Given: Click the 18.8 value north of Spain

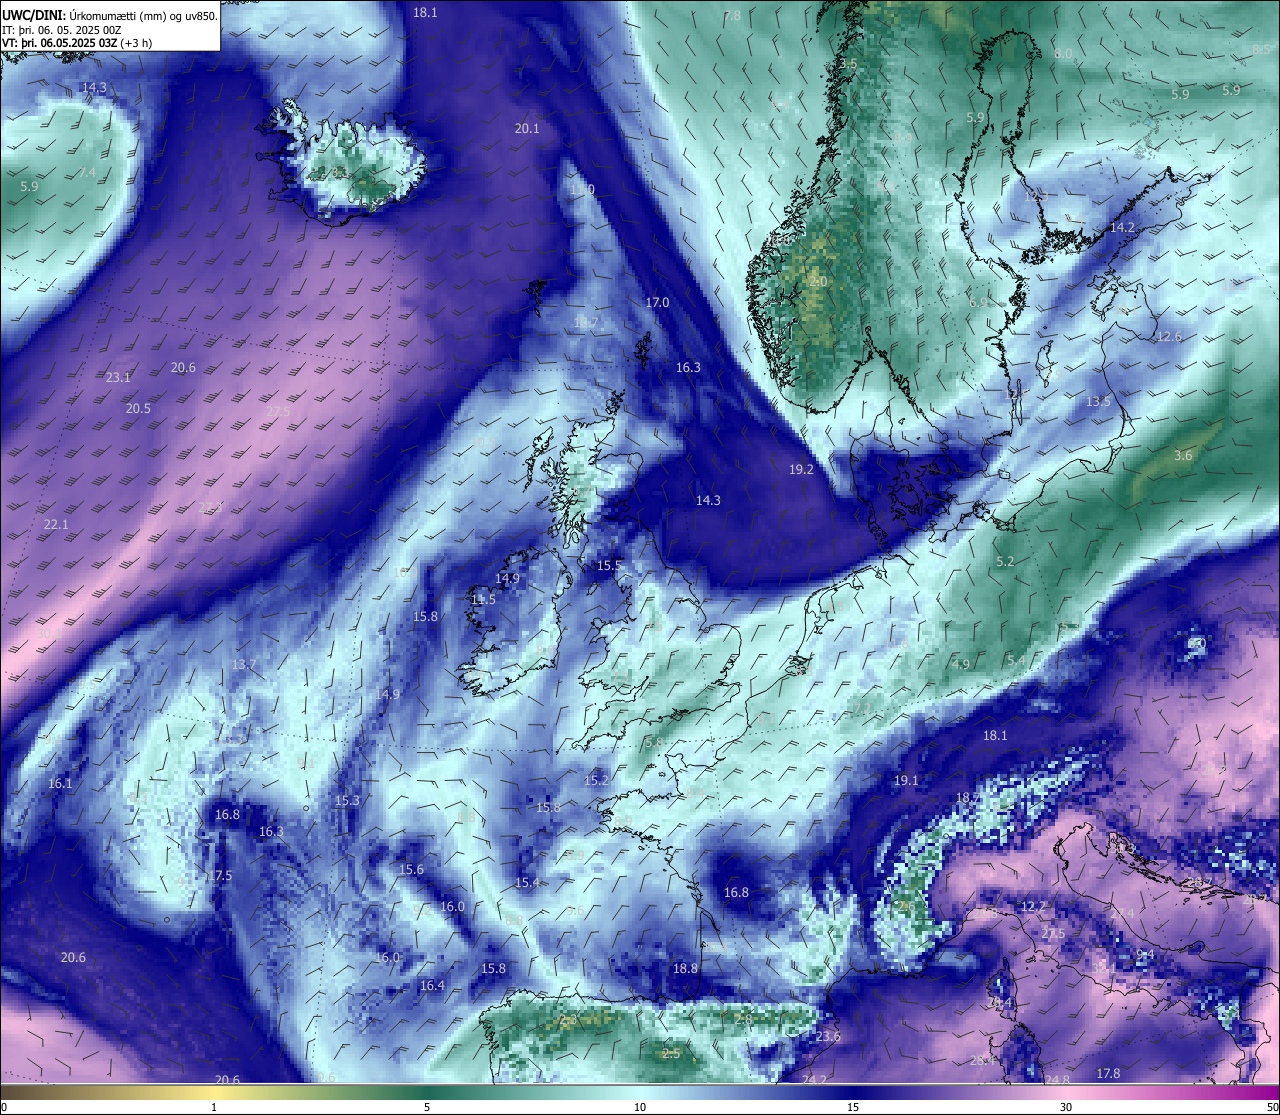Looking at the screenshot, I should [685, 968].
